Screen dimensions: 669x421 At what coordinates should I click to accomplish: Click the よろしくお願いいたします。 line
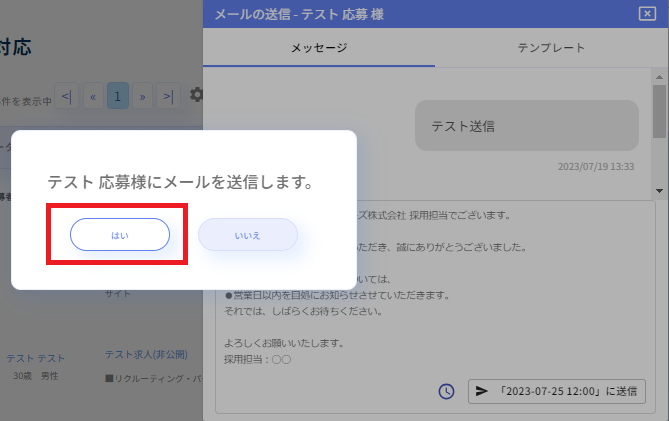tap(284, 343)
